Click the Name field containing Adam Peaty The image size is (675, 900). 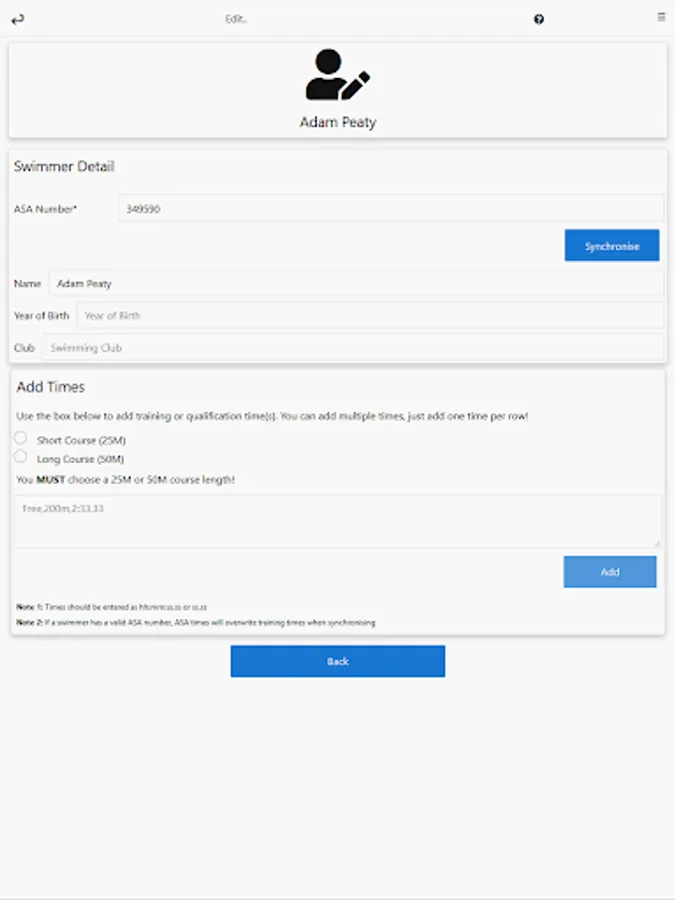pos(356,283)
